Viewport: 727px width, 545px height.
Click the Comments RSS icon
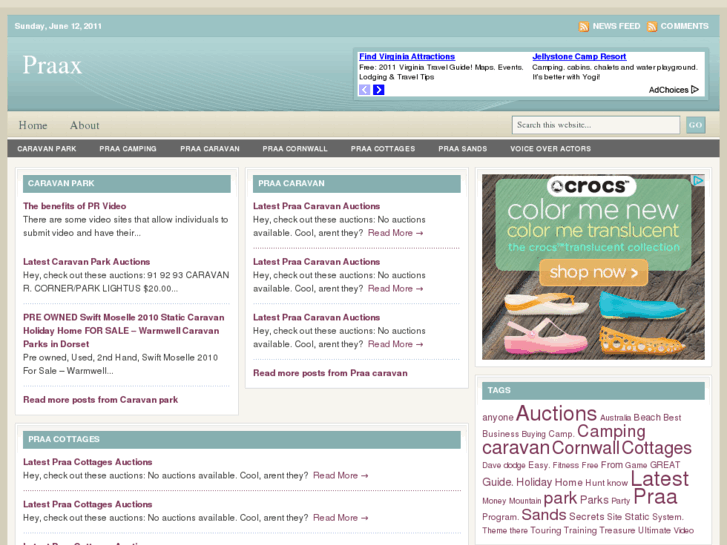pos(652,26)
